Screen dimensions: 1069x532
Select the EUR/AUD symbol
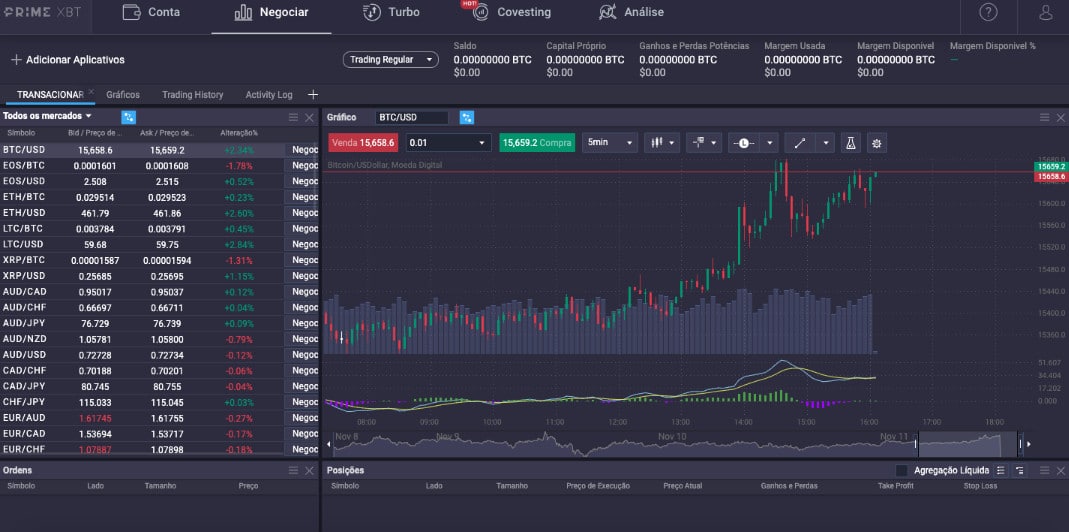point(24,417)
